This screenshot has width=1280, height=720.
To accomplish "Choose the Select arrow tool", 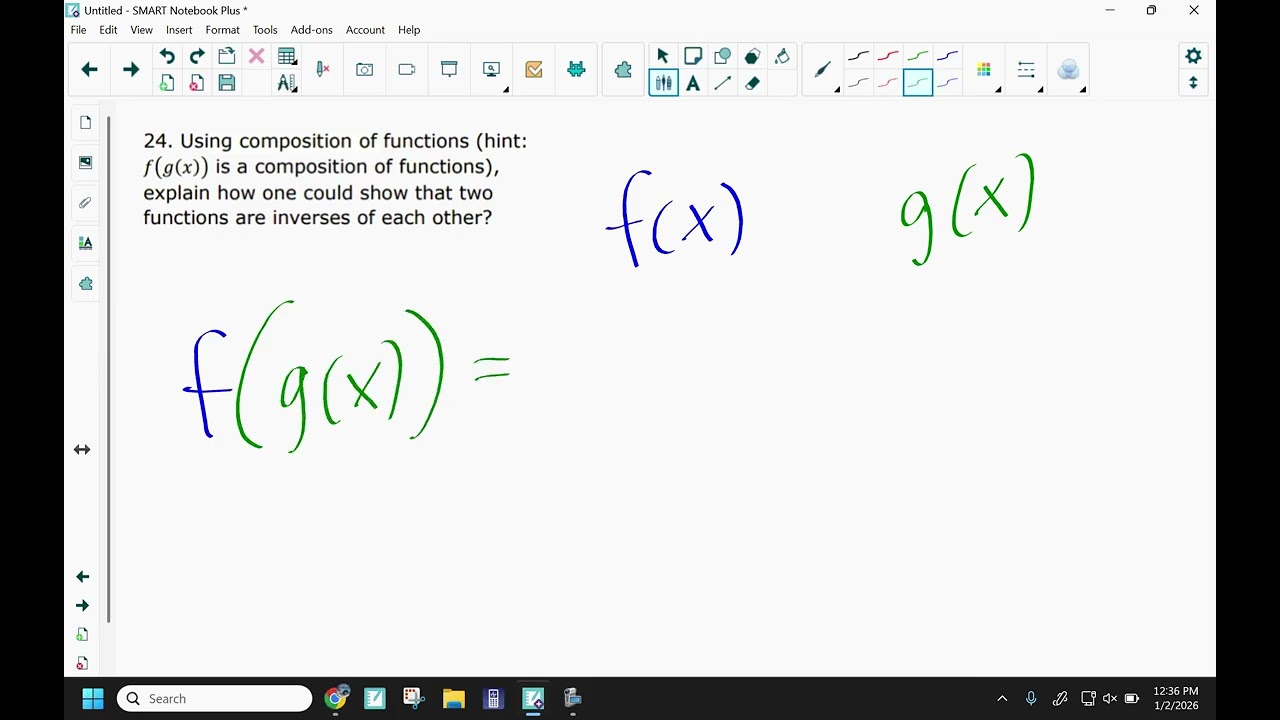I will 662,56.
